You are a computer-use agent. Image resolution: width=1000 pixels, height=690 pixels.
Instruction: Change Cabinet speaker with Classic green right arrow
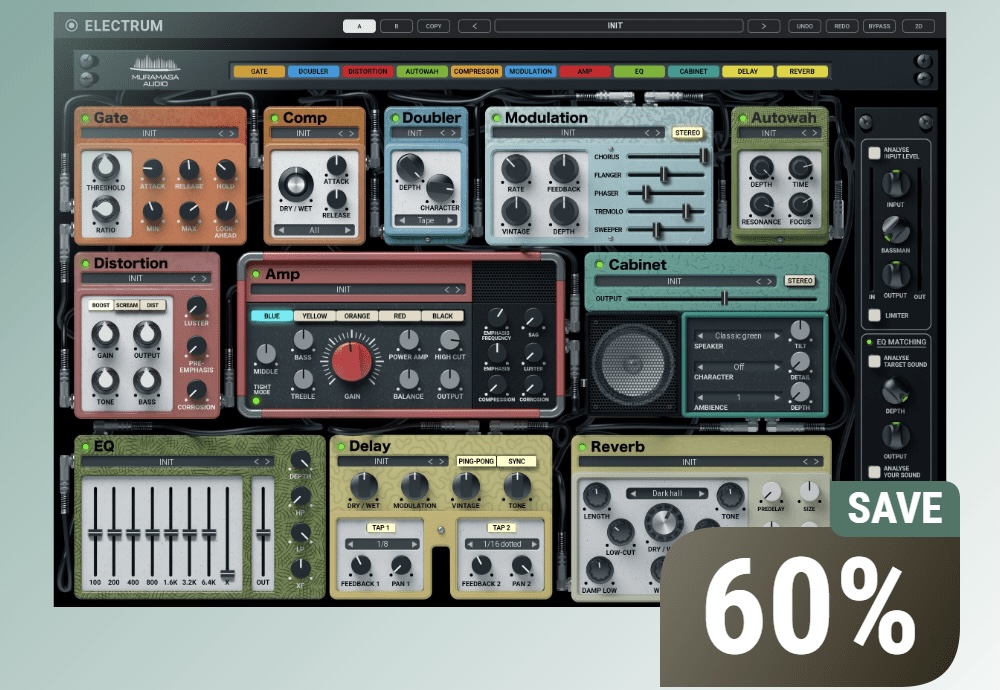777,335
